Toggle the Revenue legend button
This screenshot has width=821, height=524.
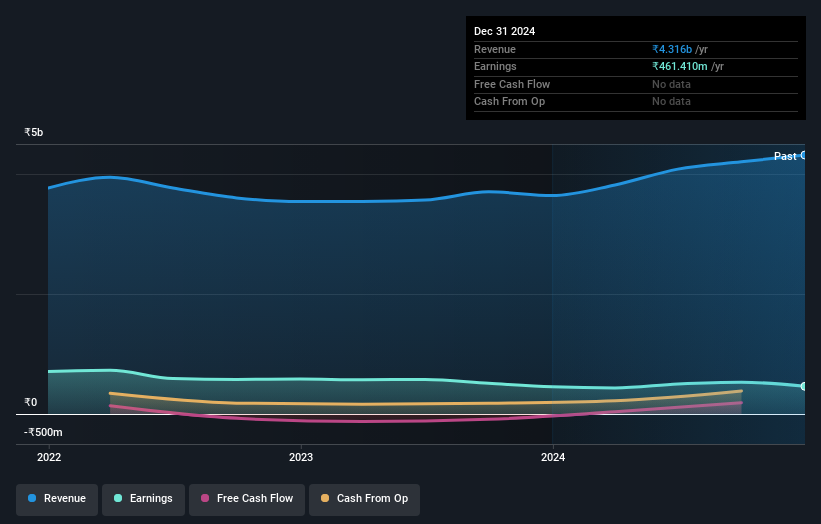click(57, 499)
